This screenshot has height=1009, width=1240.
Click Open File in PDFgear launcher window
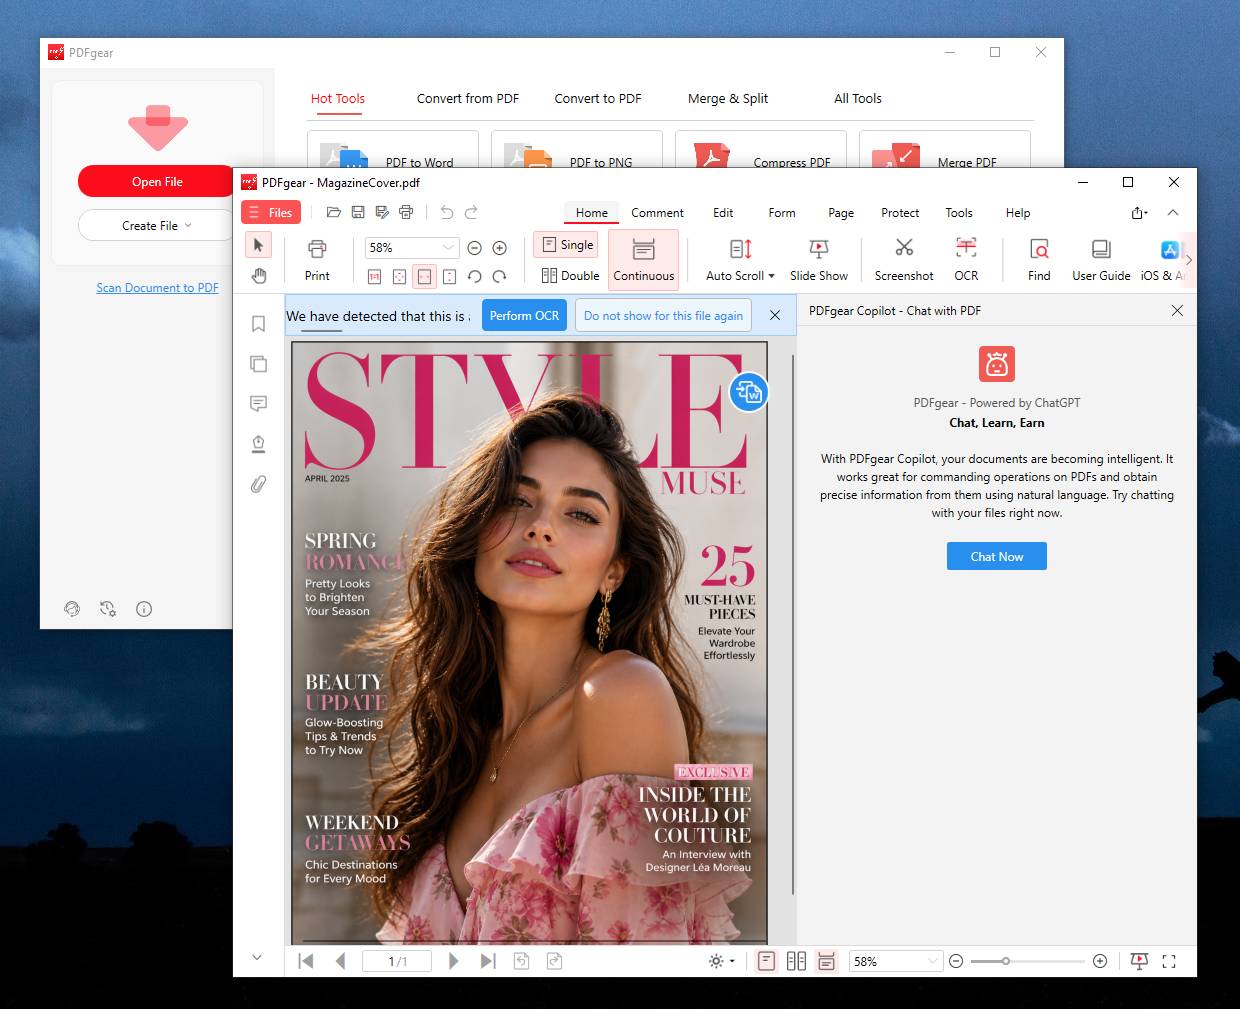157,181
